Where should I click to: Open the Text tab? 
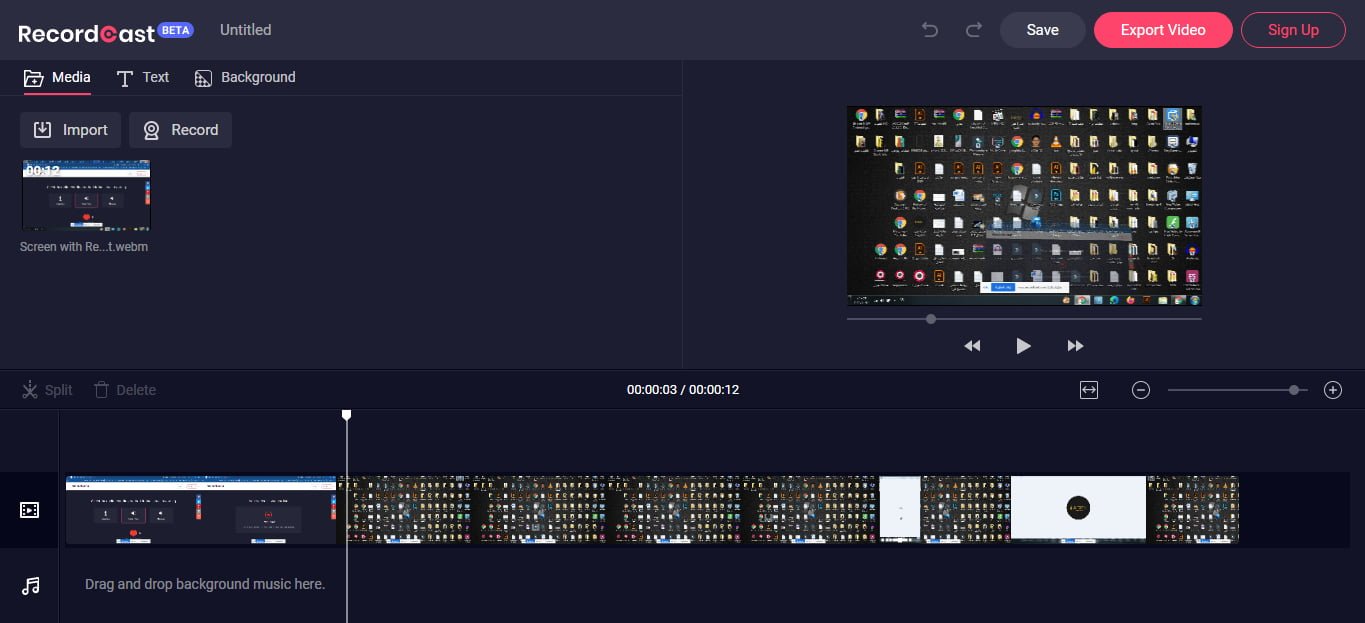click(143, 77)
